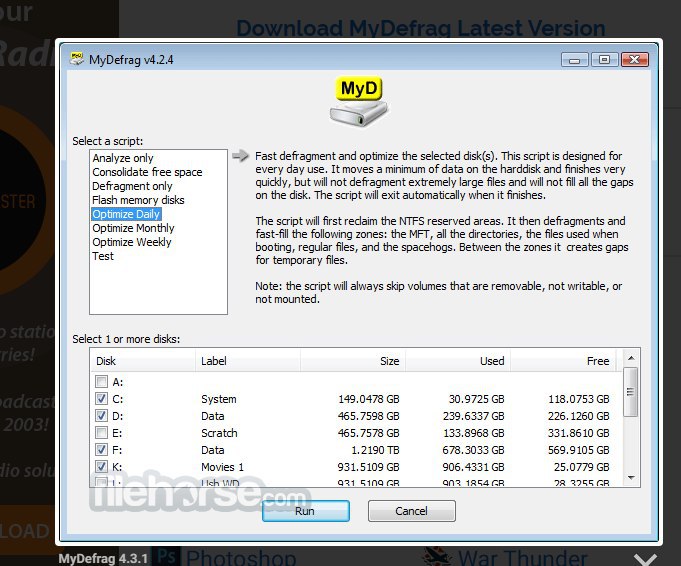Click the Free column header
681x566 pixels.
[563, 361]
